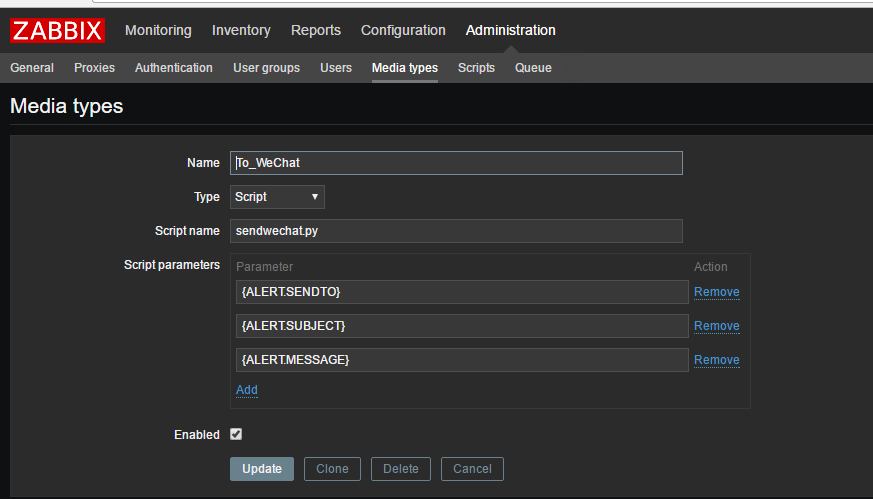Click the Update button

click(262, 469)
